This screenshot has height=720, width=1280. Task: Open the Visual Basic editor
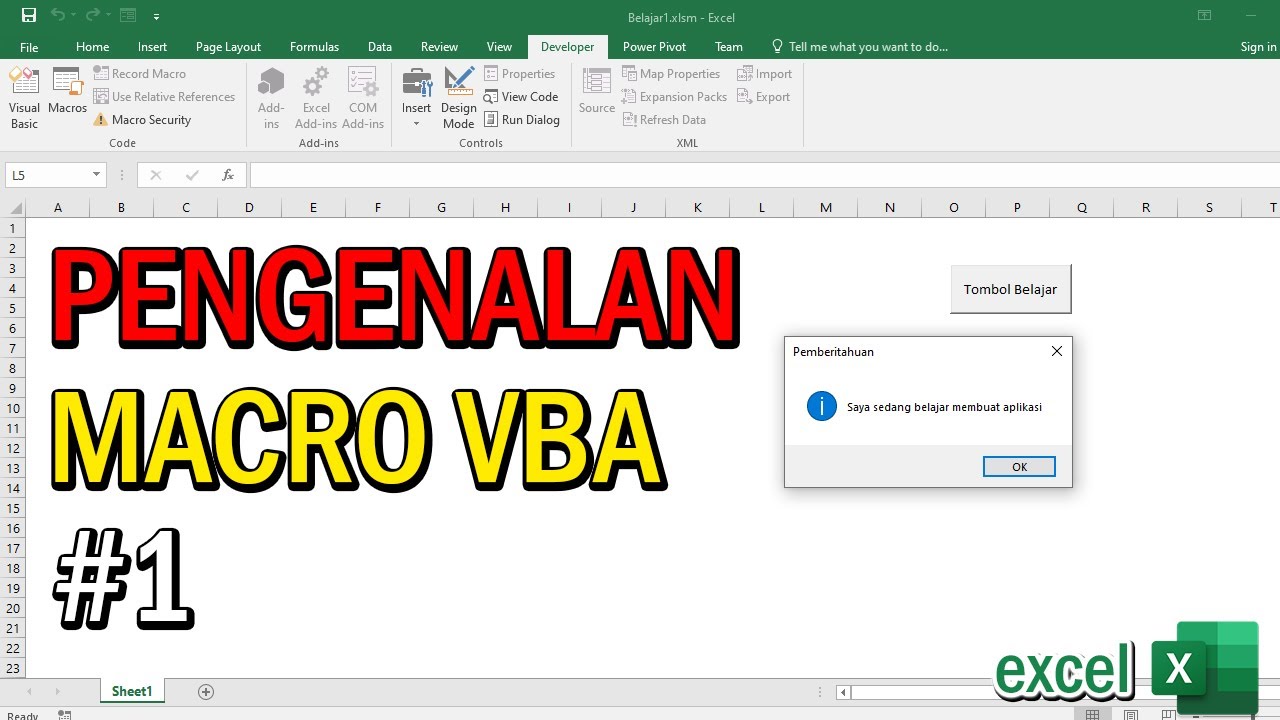[24, 98]
